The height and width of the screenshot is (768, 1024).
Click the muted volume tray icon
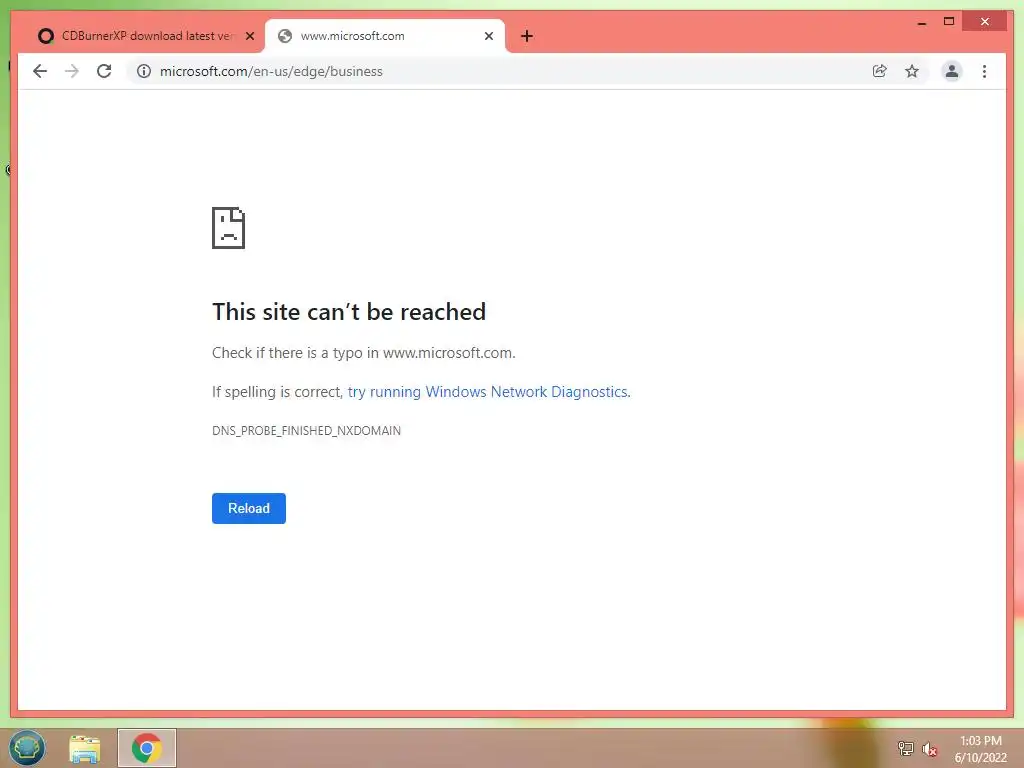point(929,748)
